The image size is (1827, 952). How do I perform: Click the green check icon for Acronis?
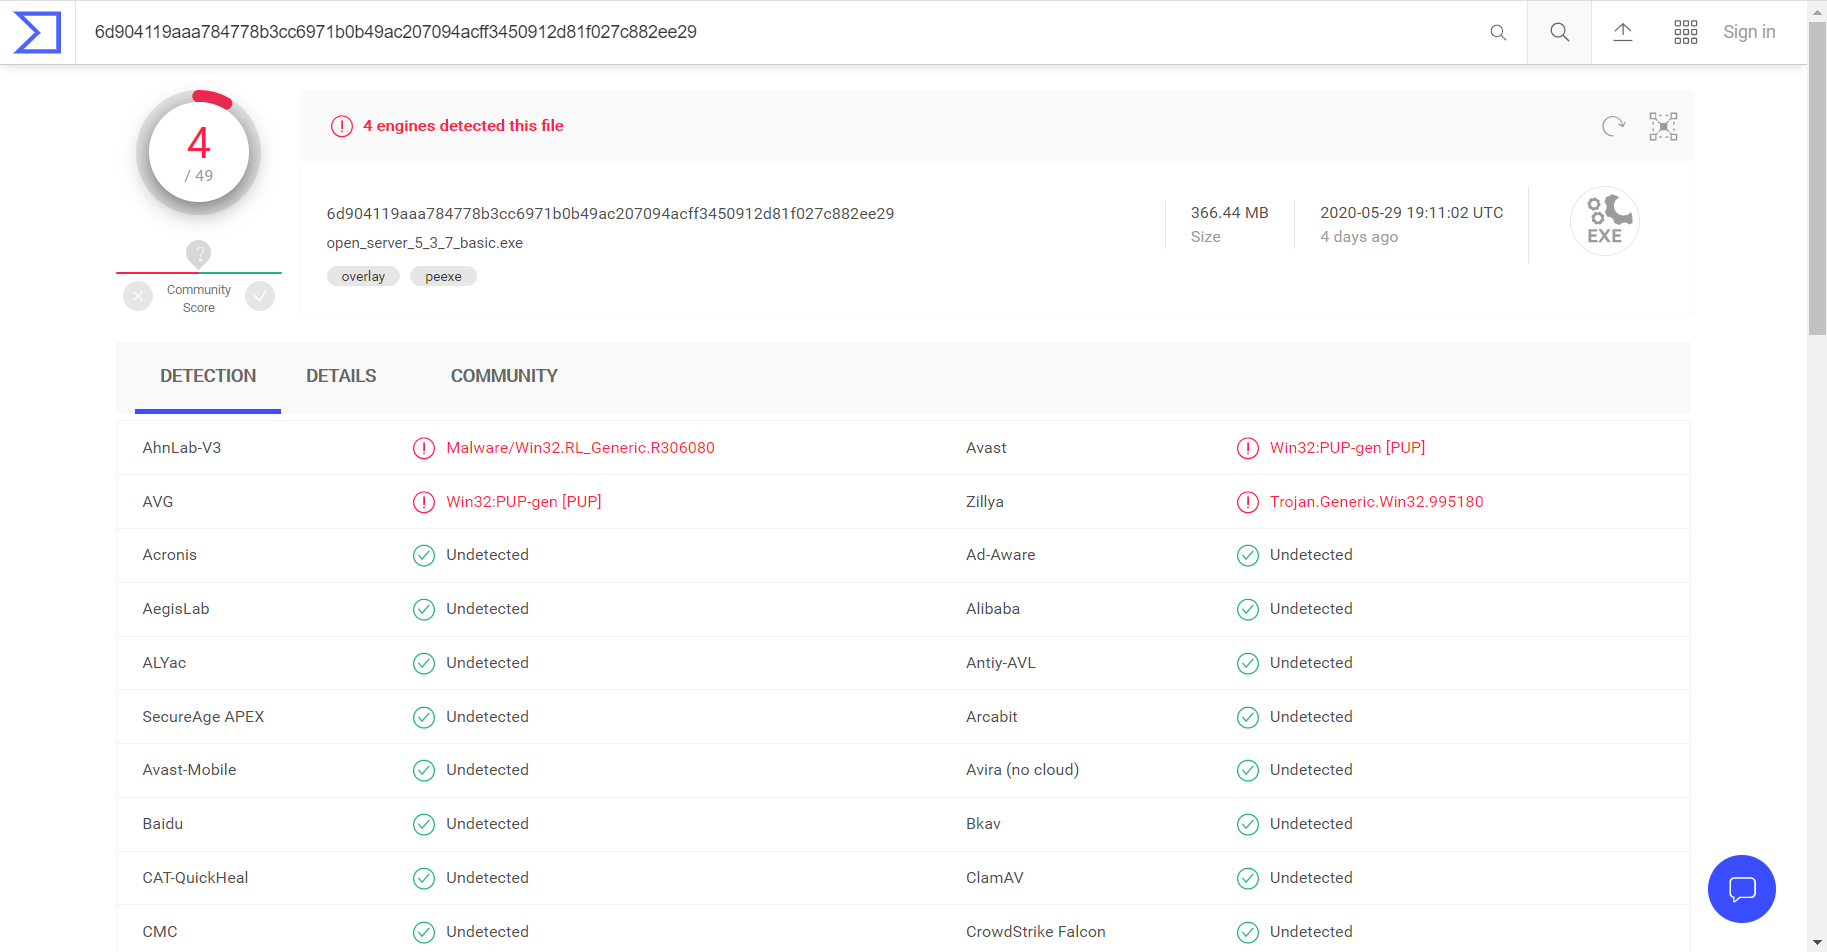[x=424, y=555]
